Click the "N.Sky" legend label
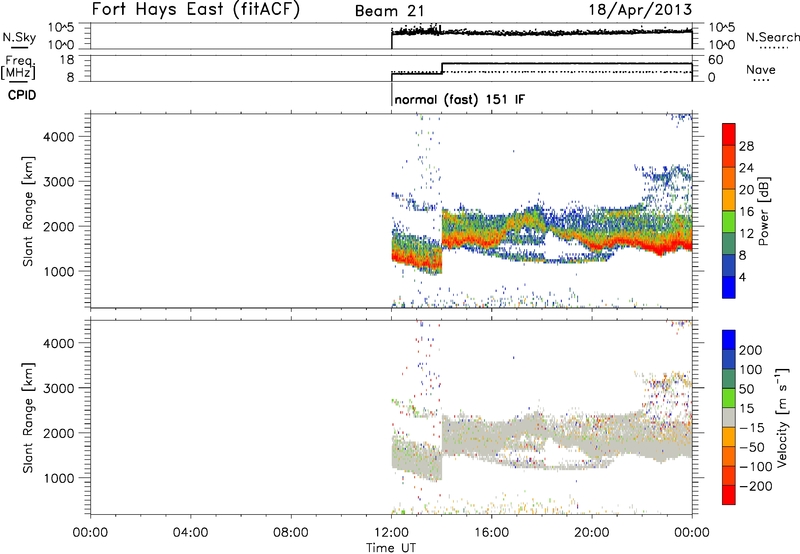The height and width of the screenshot is (554, 800). coord(19,37)
